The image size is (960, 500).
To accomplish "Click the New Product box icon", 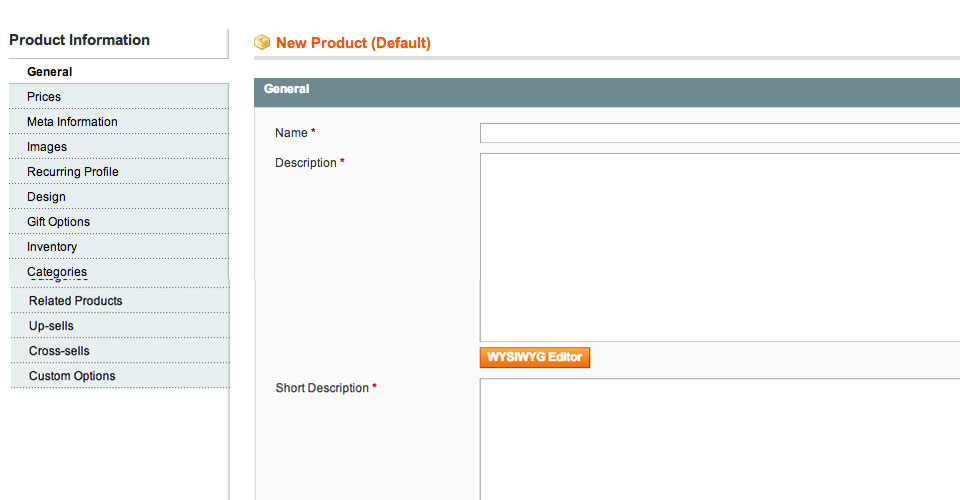I will [262, 42].
